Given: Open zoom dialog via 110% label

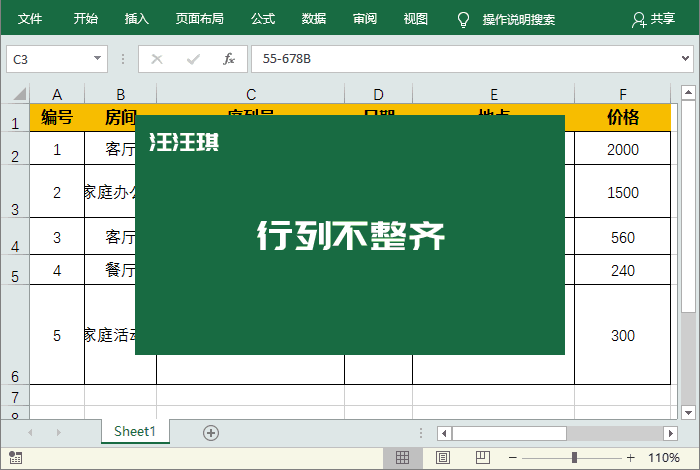Looking at the screenshot, I should pos(664,458).
